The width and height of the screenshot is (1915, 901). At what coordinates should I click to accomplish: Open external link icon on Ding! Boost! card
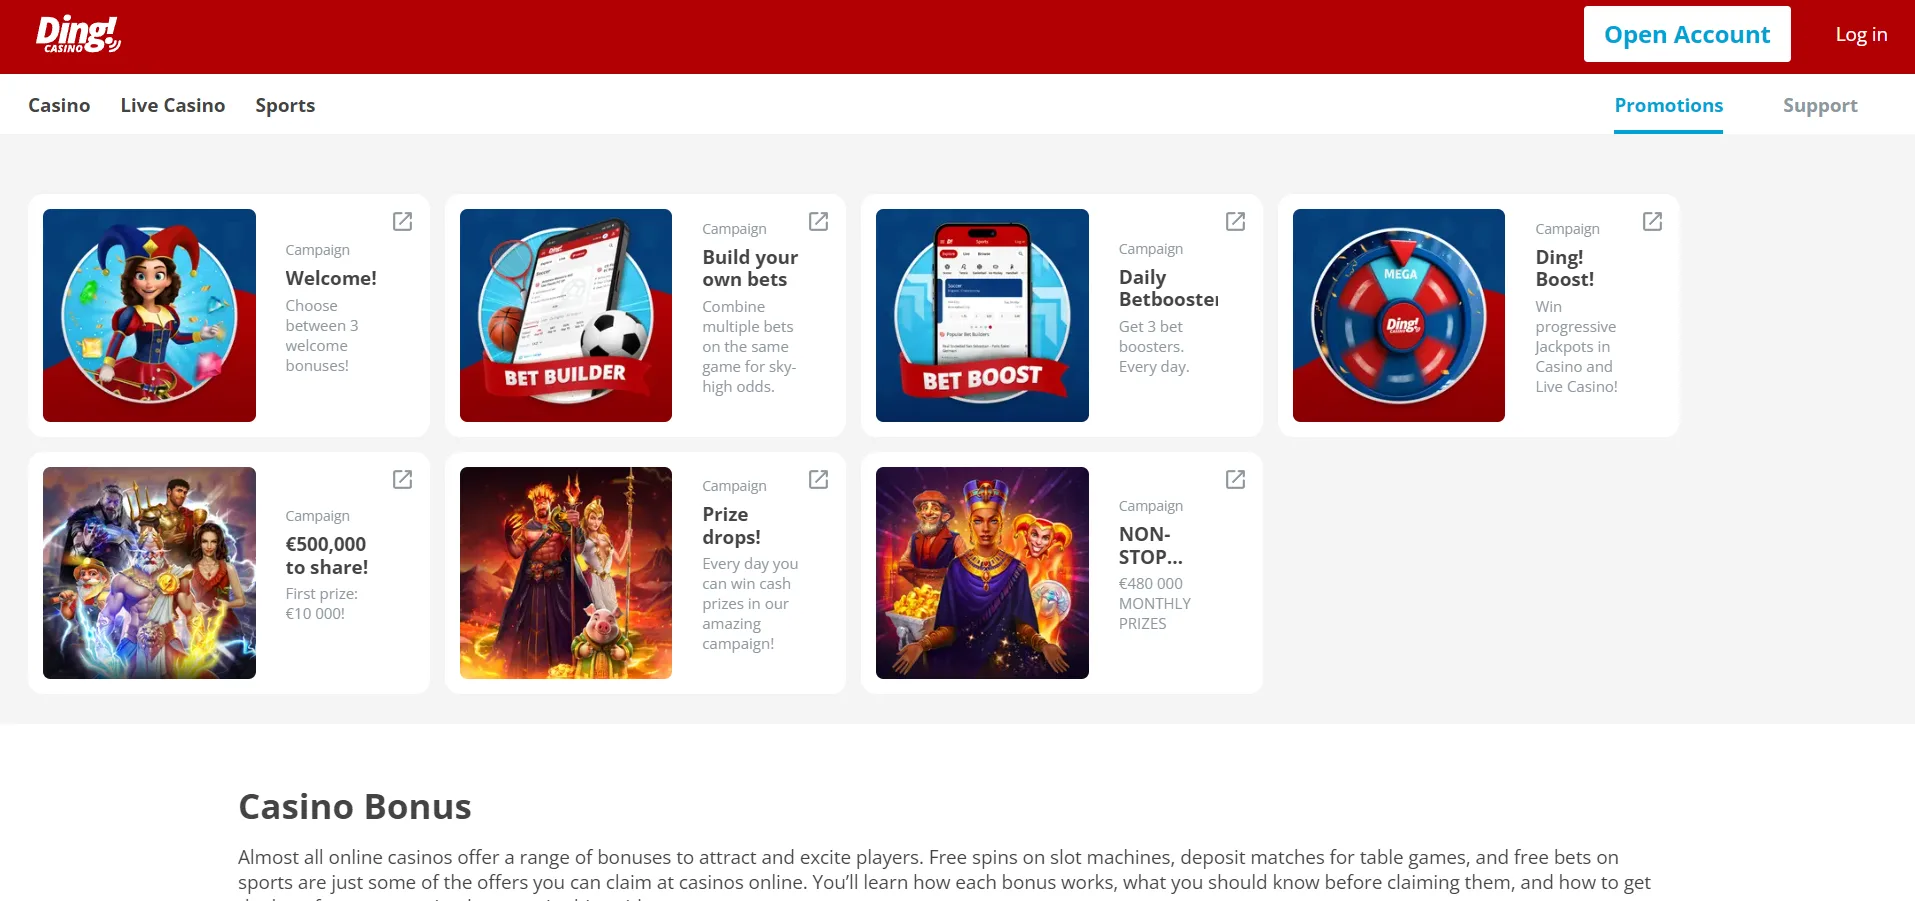coord(1652,221)
